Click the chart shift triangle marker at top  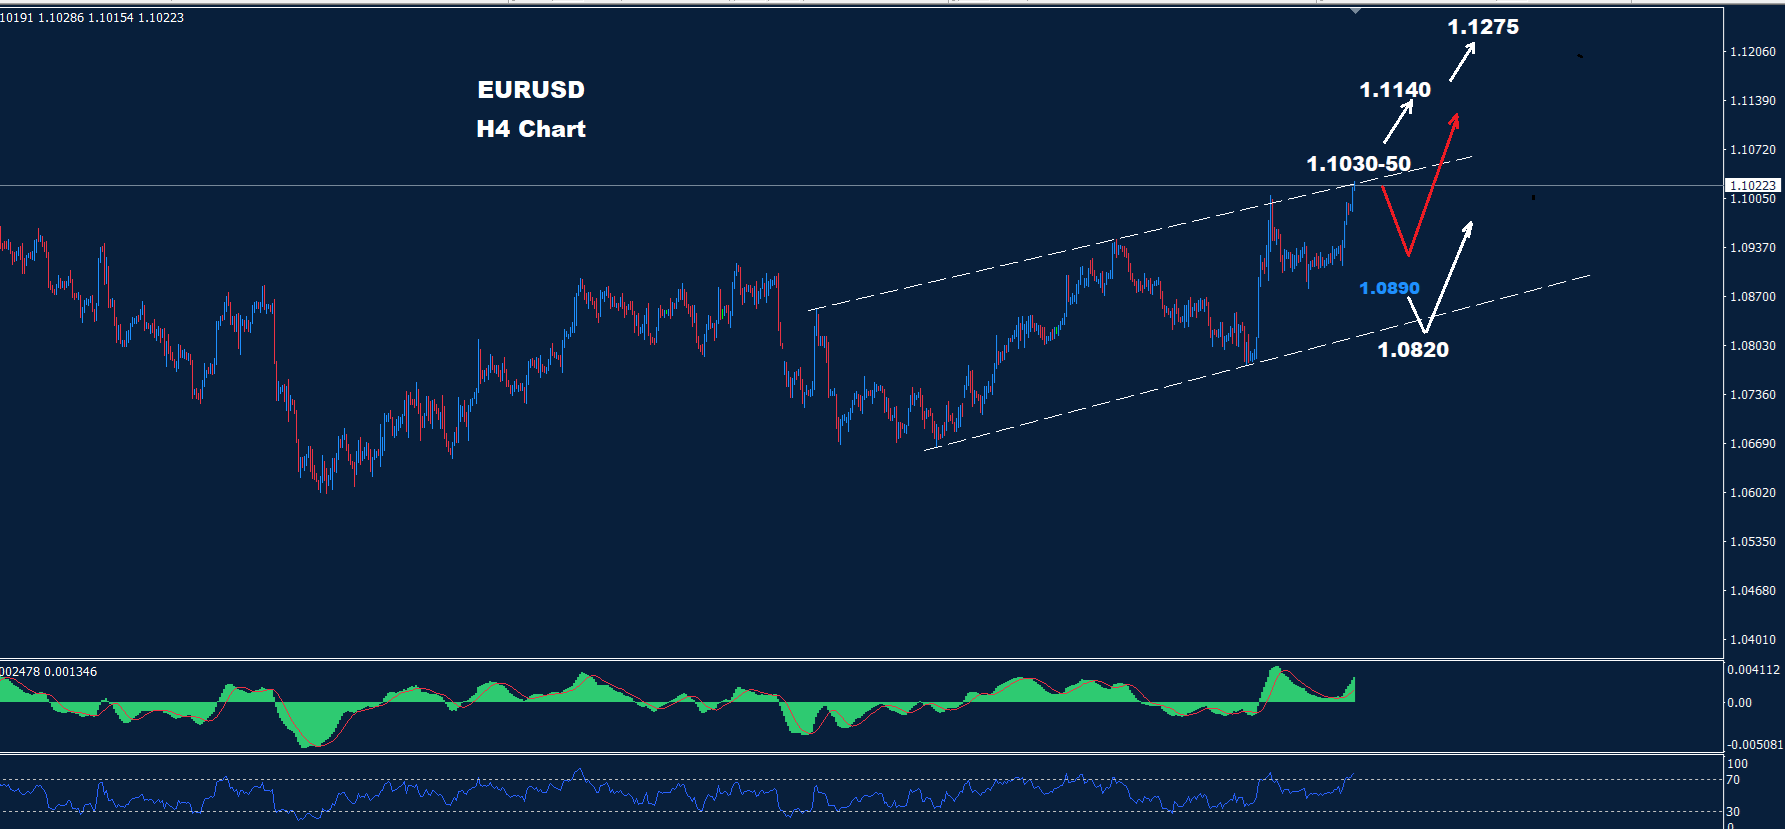[x=1355, y=10]
